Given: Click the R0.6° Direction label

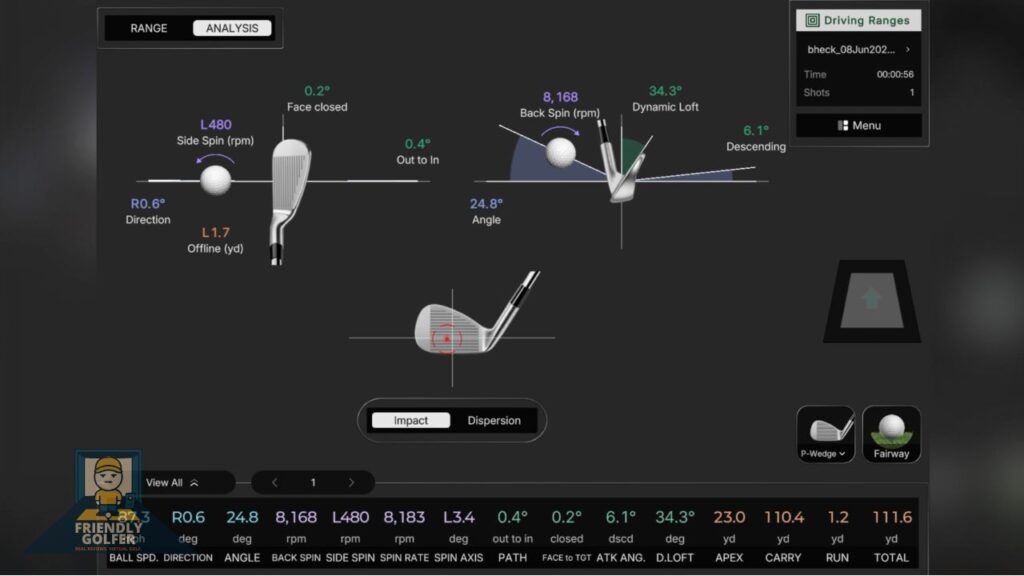Looking at the screenshot, I should click(x=148, y=212).
